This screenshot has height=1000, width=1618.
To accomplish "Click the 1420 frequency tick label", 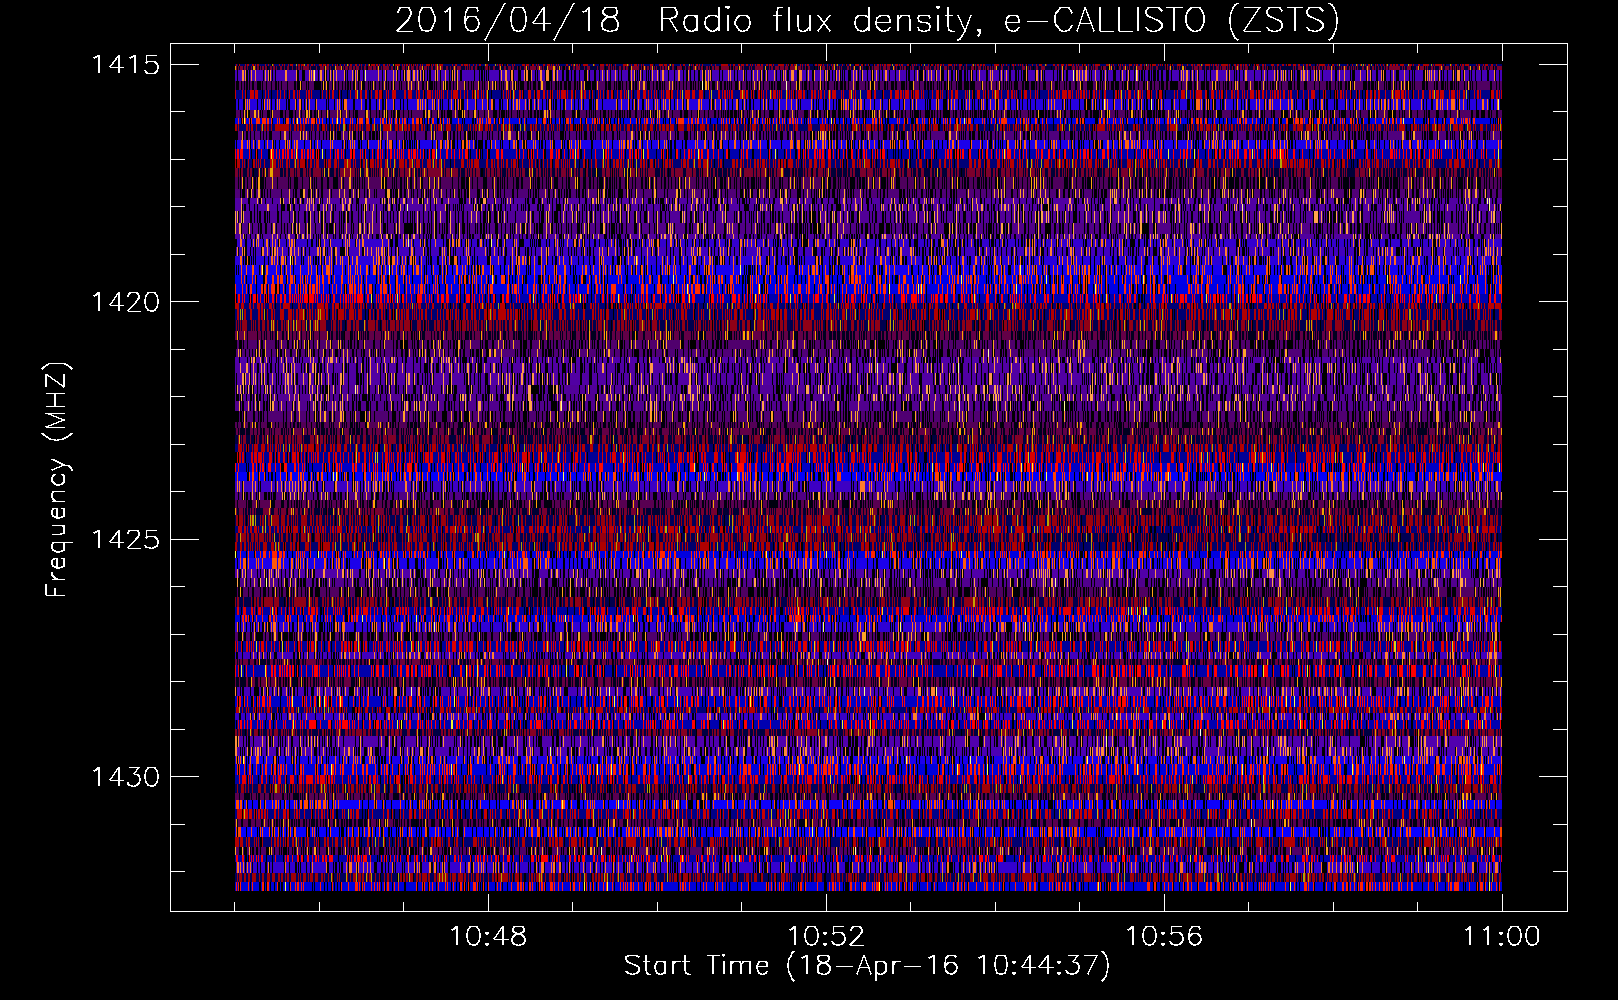I will coord(125,302).
